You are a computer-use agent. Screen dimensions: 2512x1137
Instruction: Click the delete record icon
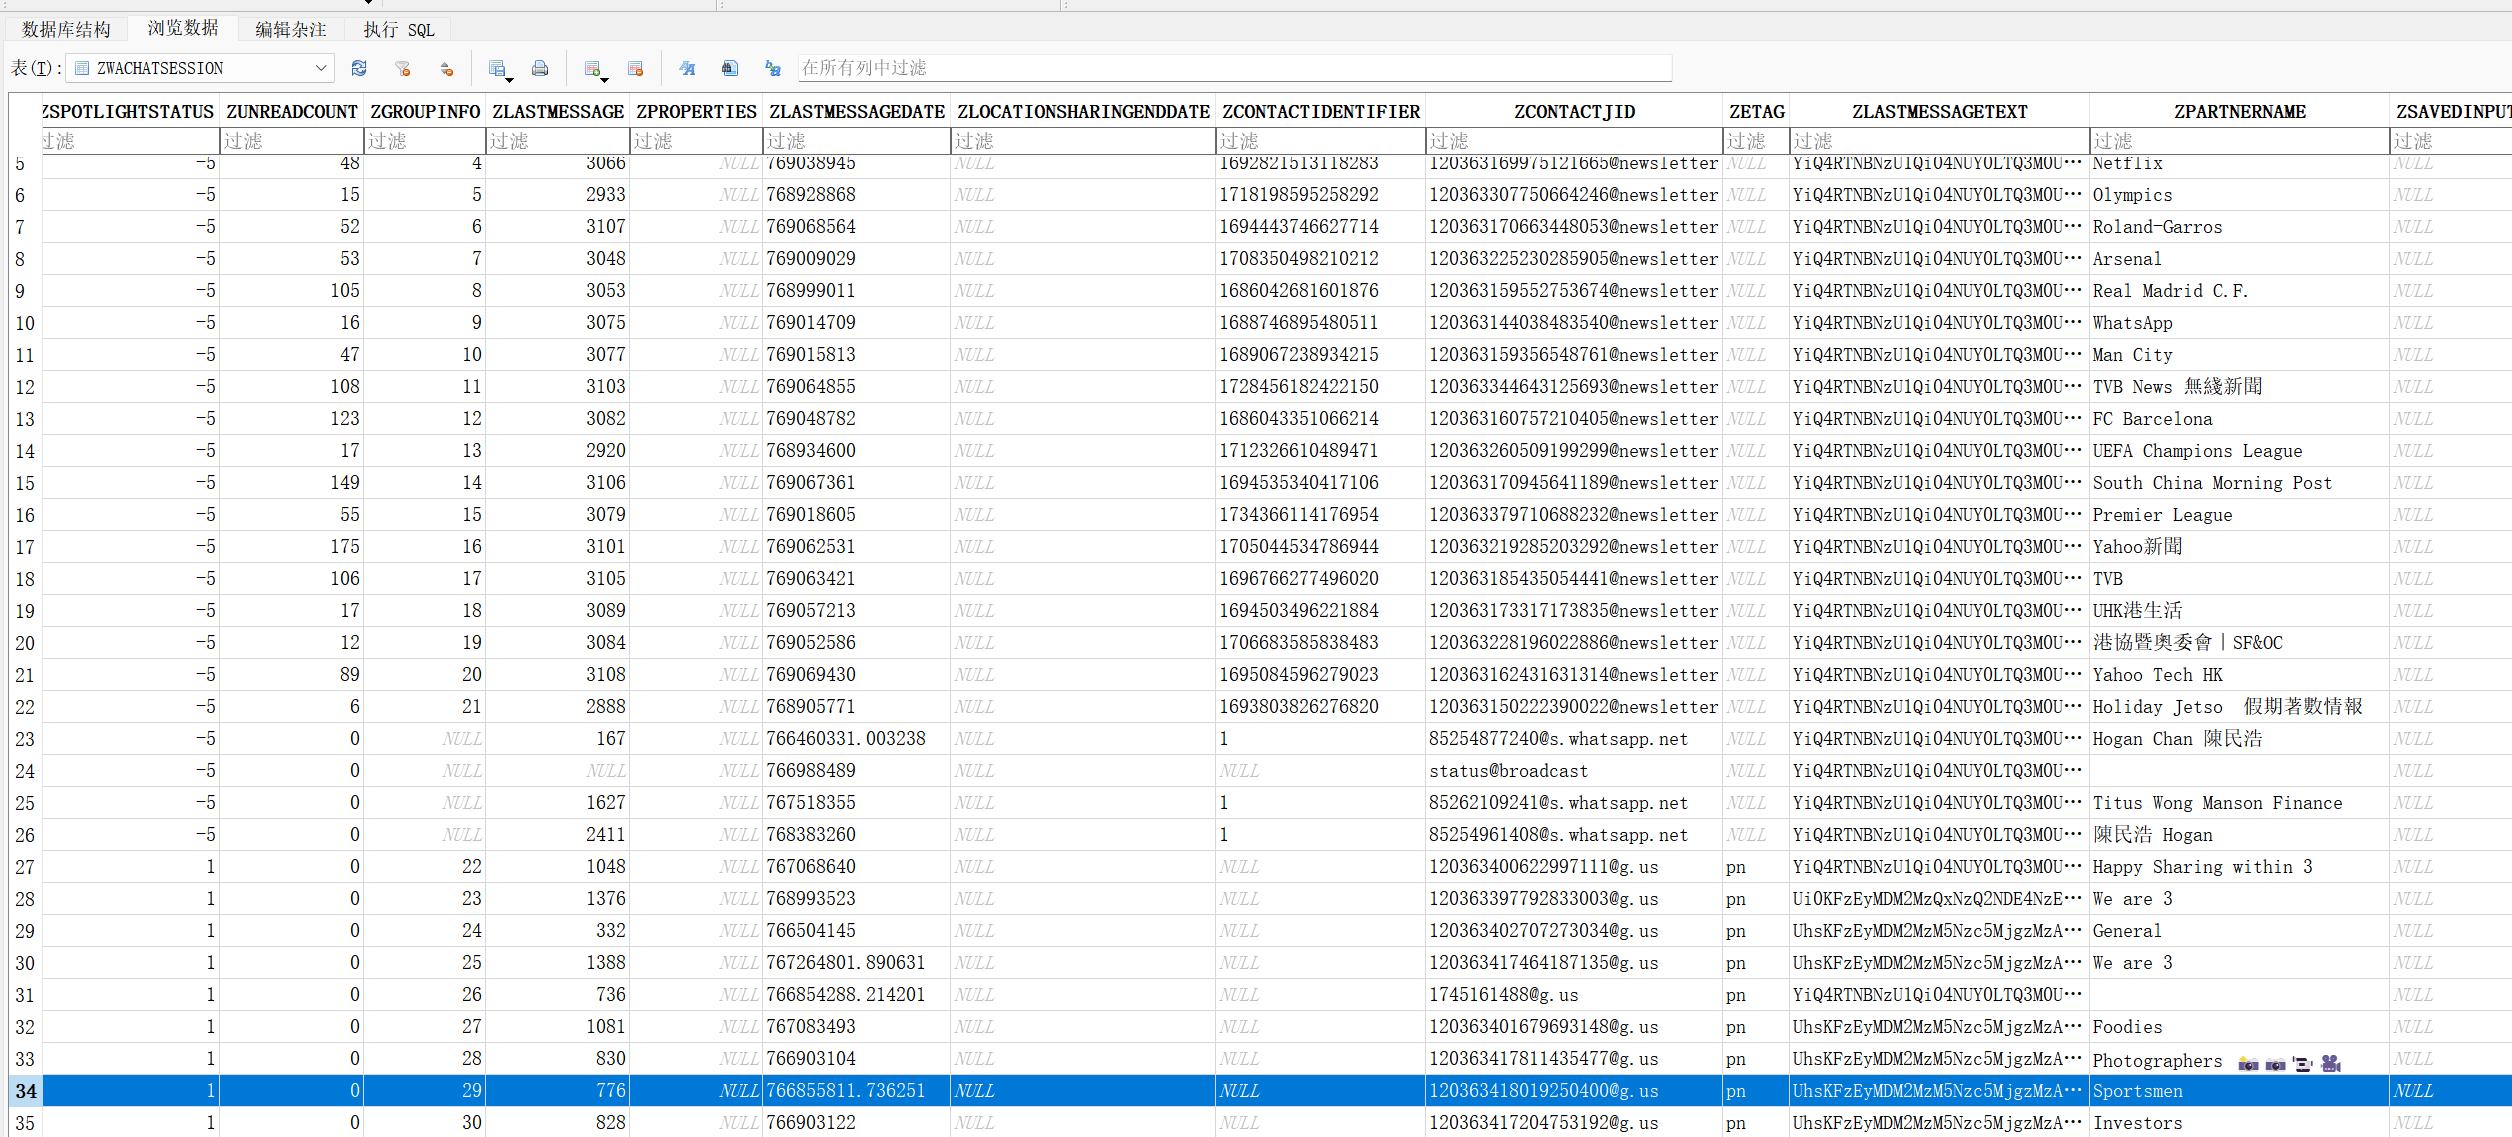click(635, 68)
